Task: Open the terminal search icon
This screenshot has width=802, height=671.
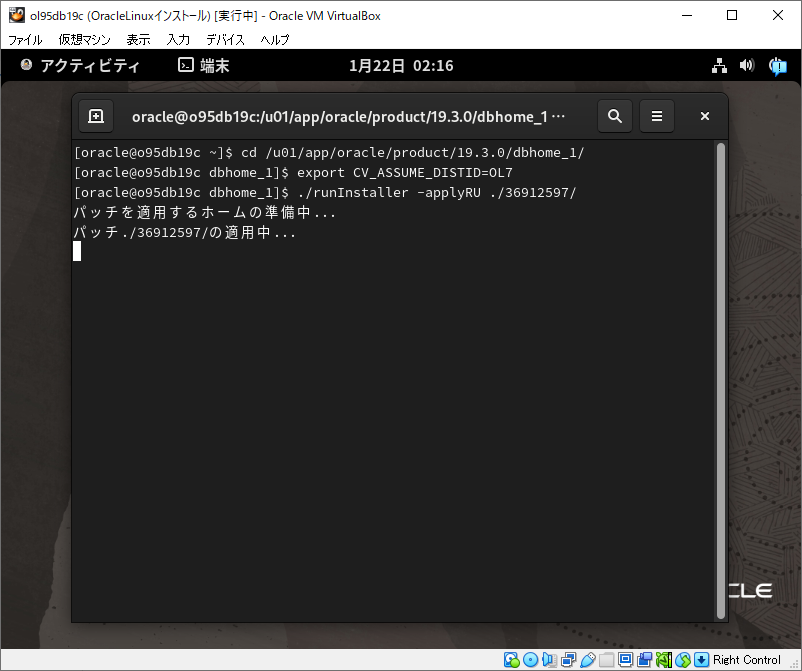Action: tap(615, 116)
